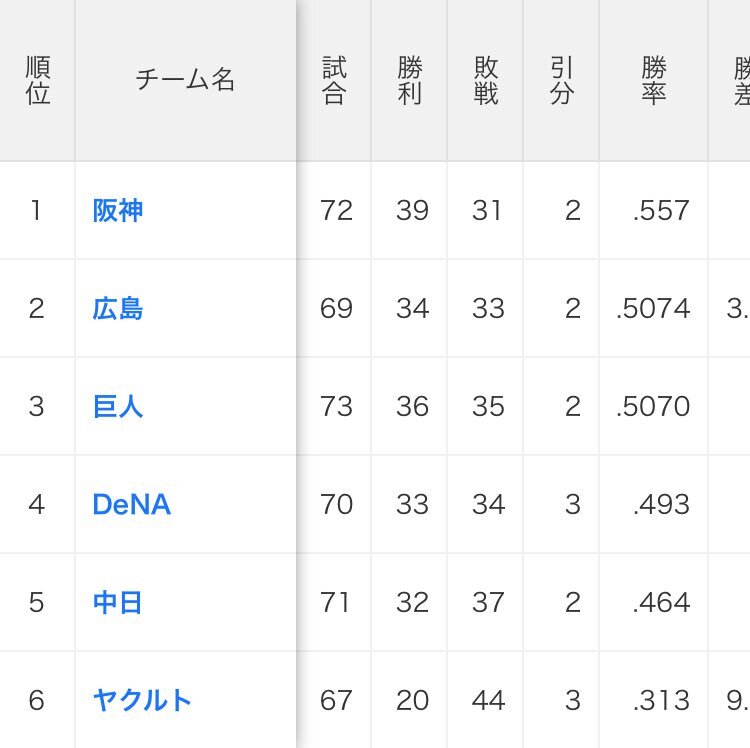Select 阪神's 39 wins cell
Viewport: 750px width, 748px height.
(x=409, y=210)
